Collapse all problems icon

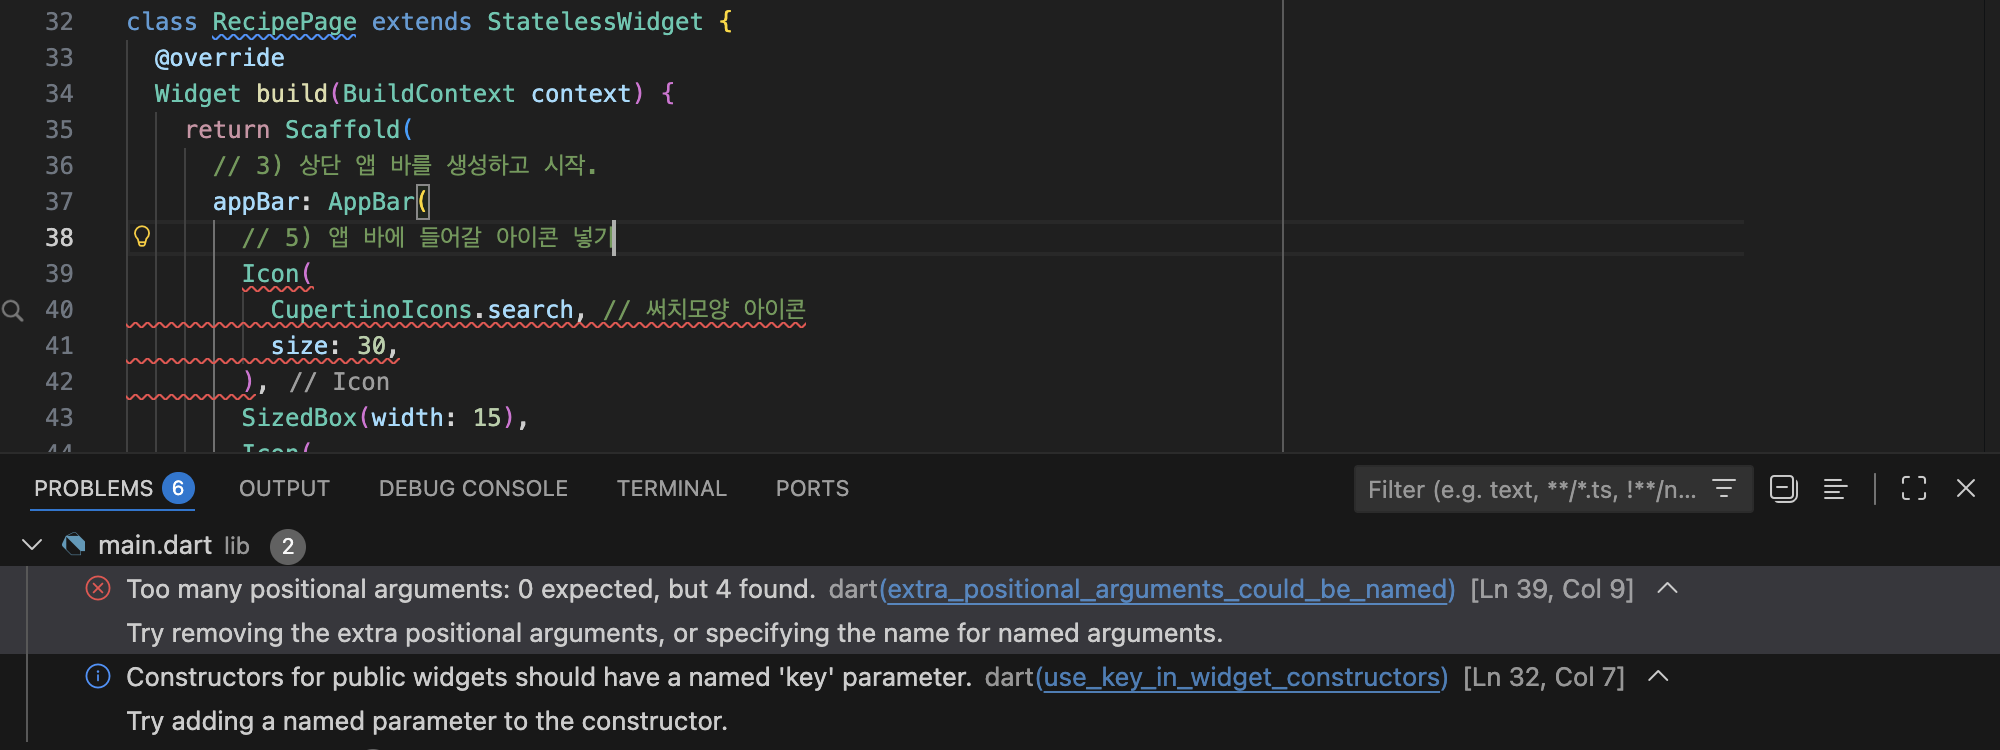click(x=1783, y=488)
